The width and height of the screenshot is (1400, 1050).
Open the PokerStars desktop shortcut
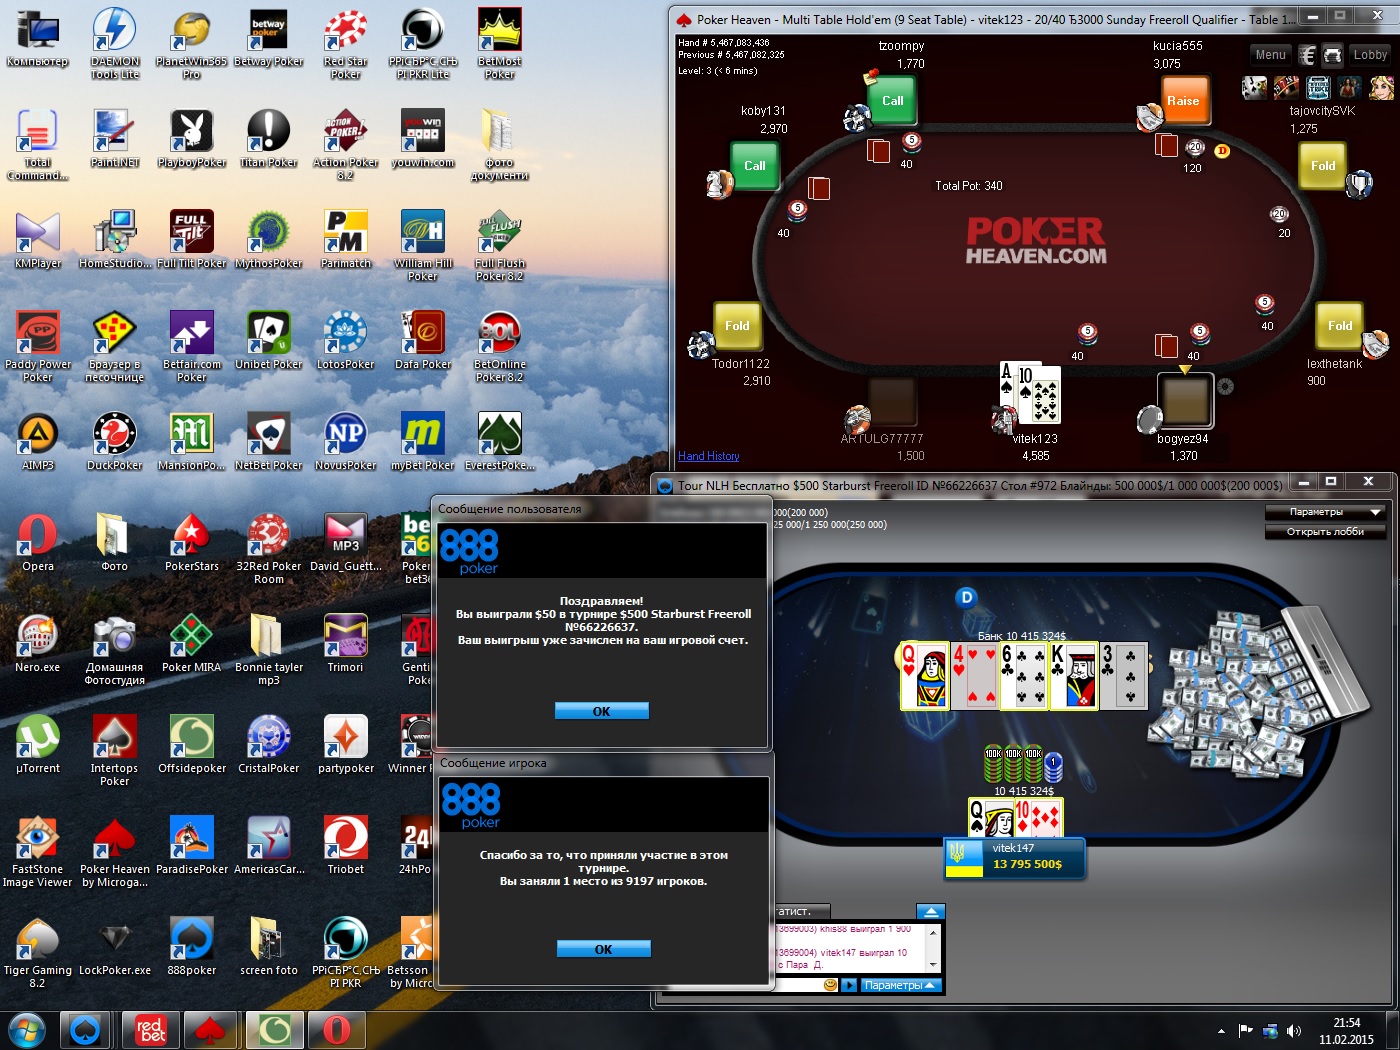(x=192, y=543)
